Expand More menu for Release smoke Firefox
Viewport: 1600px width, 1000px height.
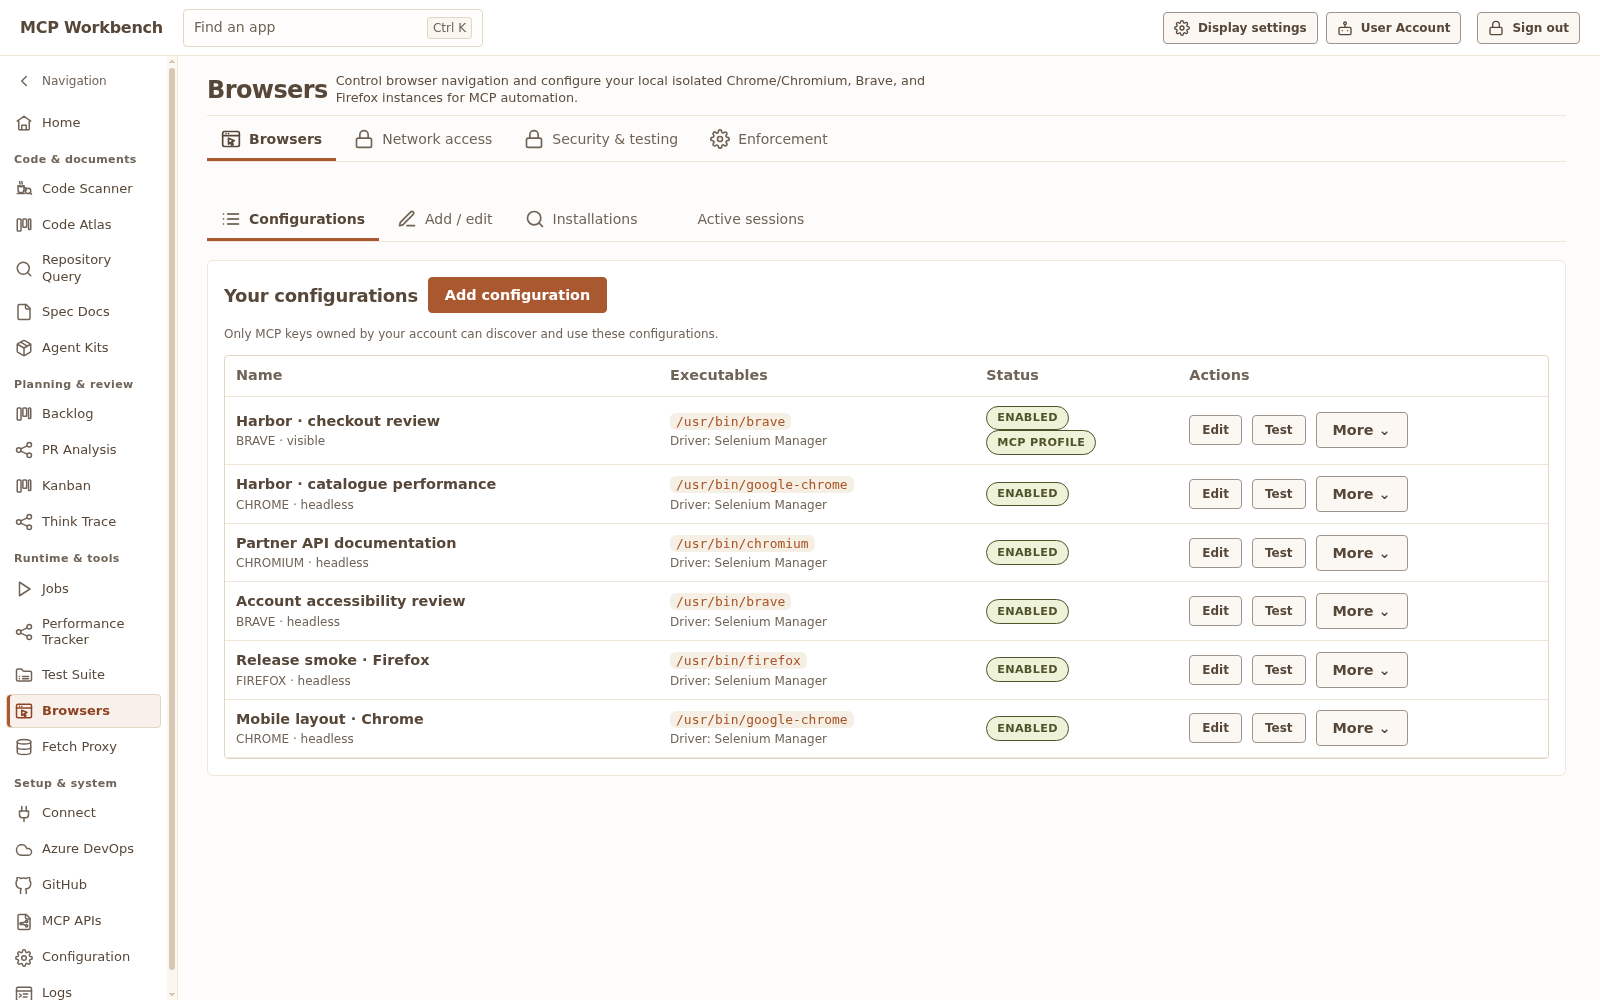[1361, 670]
